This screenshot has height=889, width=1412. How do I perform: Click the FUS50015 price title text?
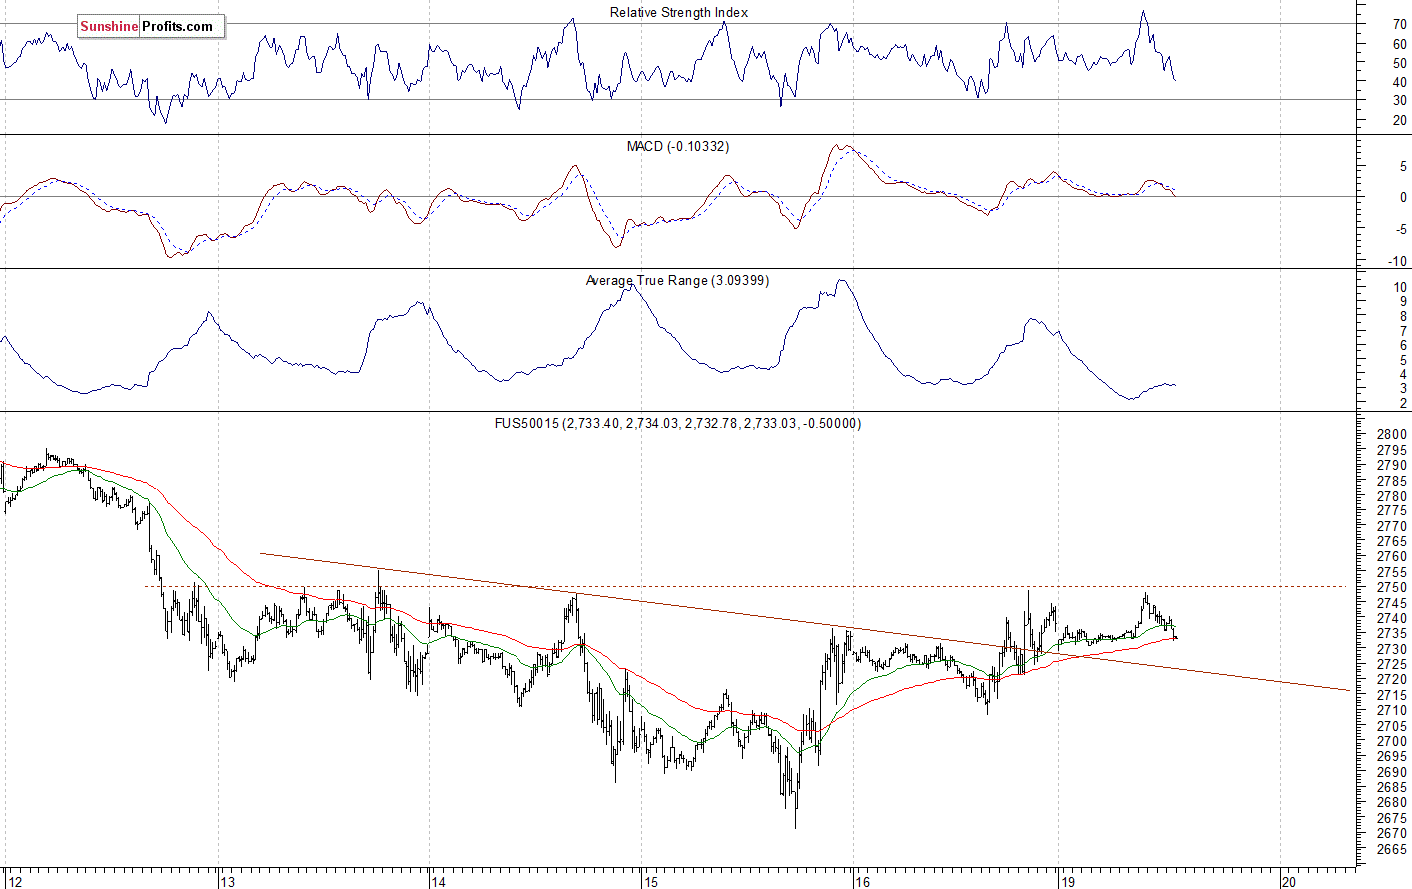[678, 423]
